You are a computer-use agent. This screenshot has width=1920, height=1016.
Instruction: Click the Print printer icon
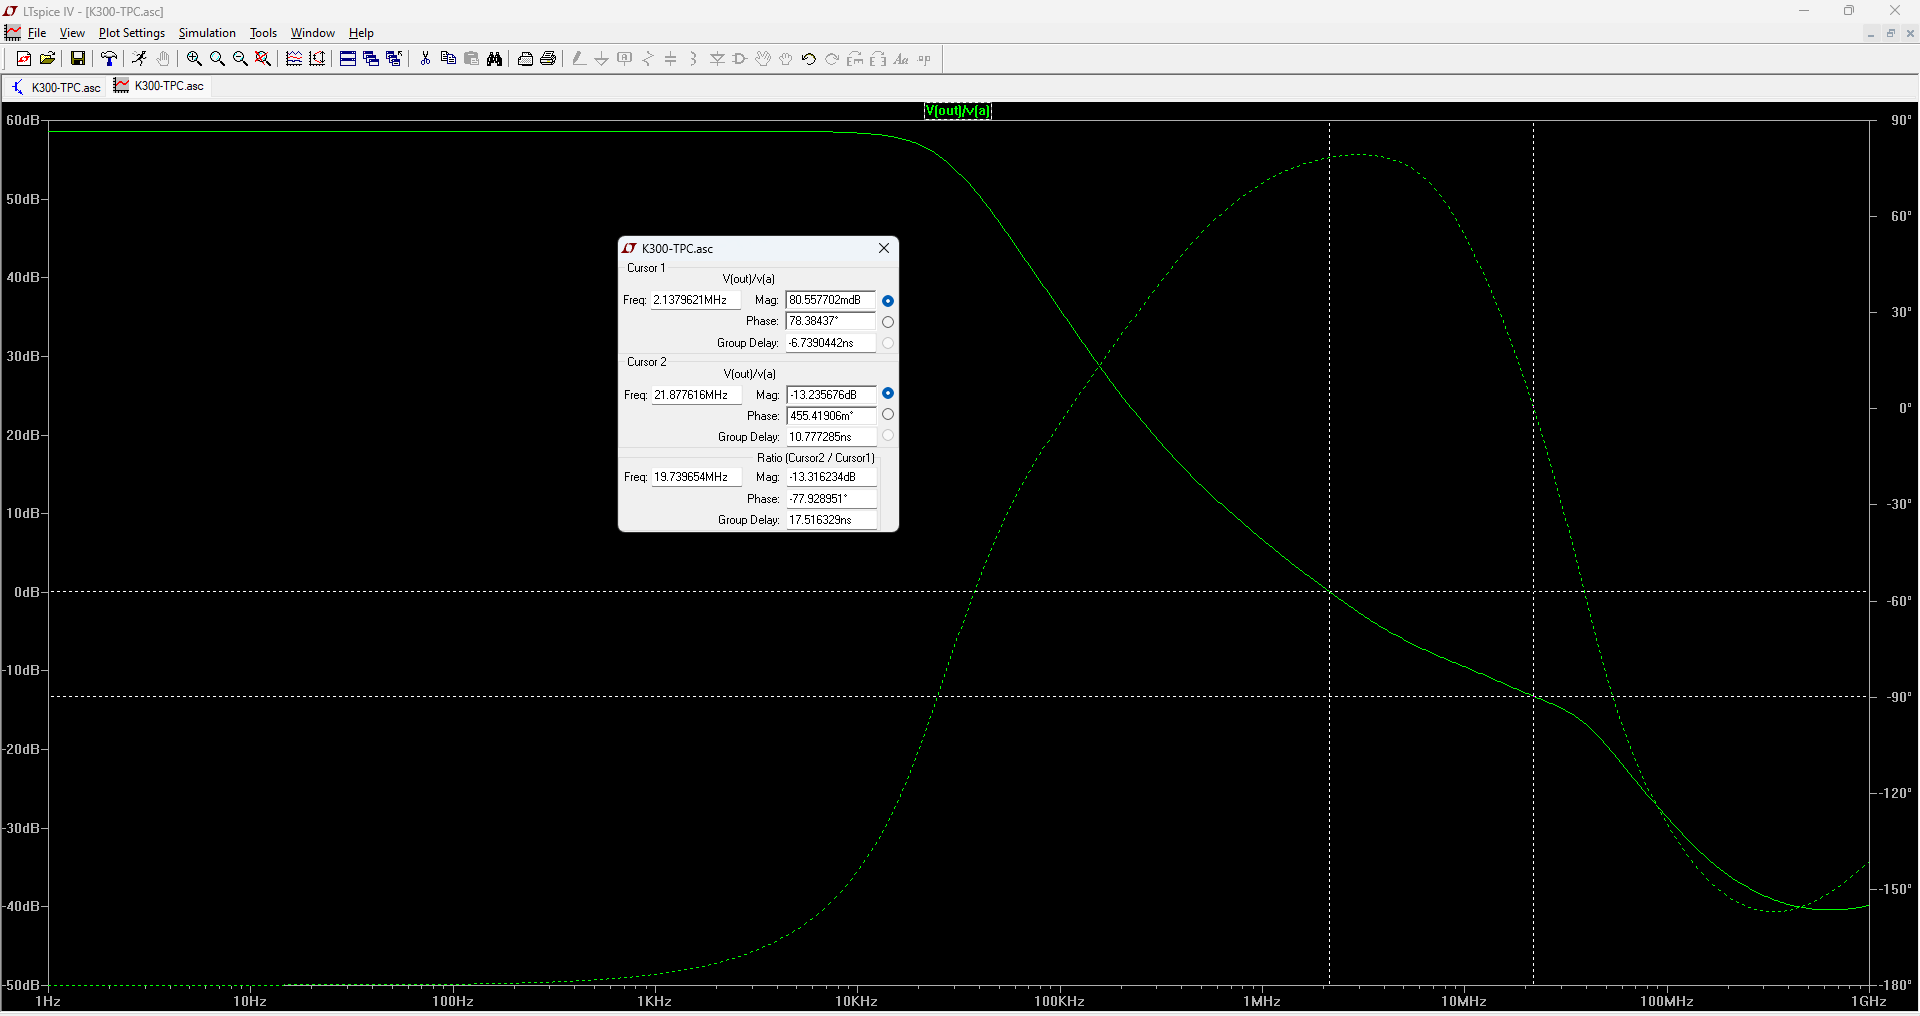click(x=548, y=59)
